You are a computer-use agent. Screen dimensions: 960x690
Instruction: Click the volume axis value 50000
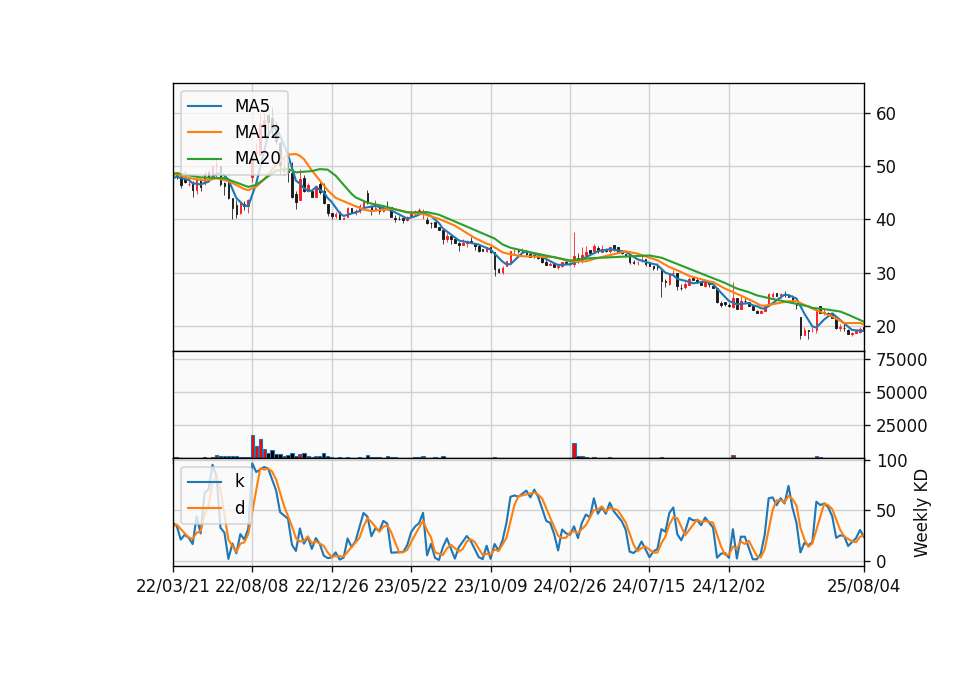pyautogui.click(x=901, y=393)
